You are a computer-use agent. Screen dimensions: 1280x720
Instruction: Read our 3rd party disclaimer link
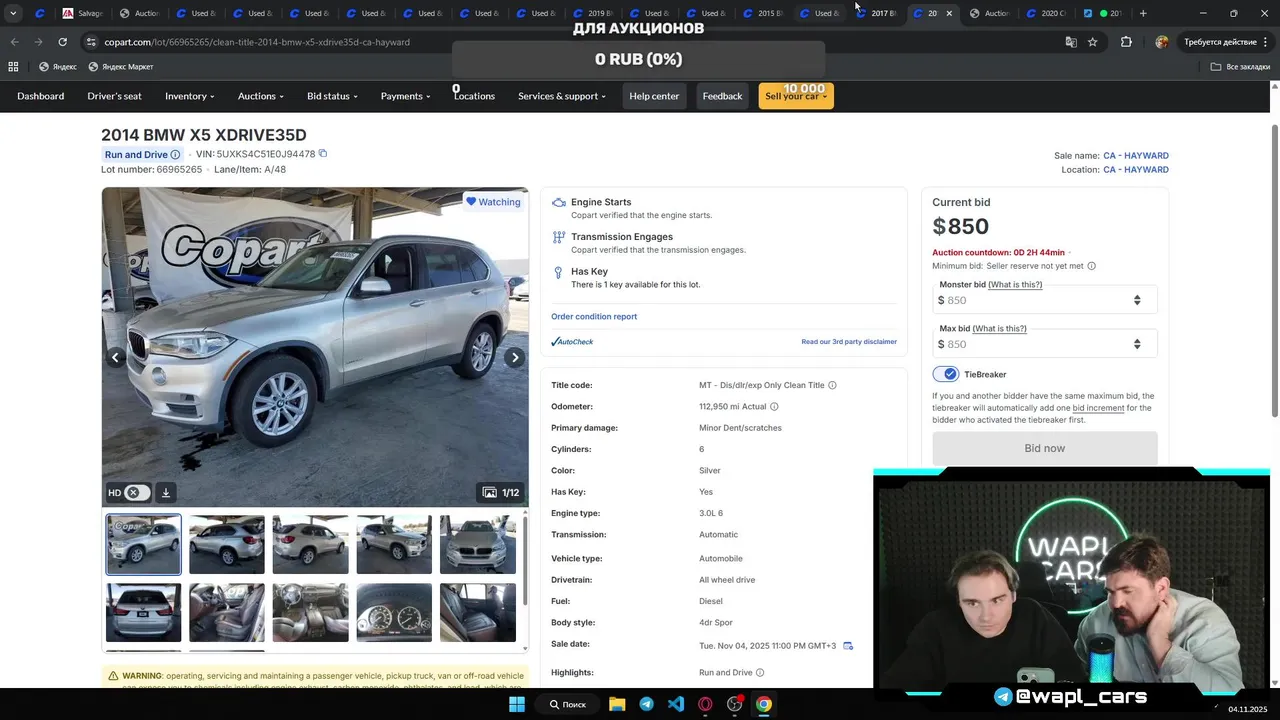849,342
